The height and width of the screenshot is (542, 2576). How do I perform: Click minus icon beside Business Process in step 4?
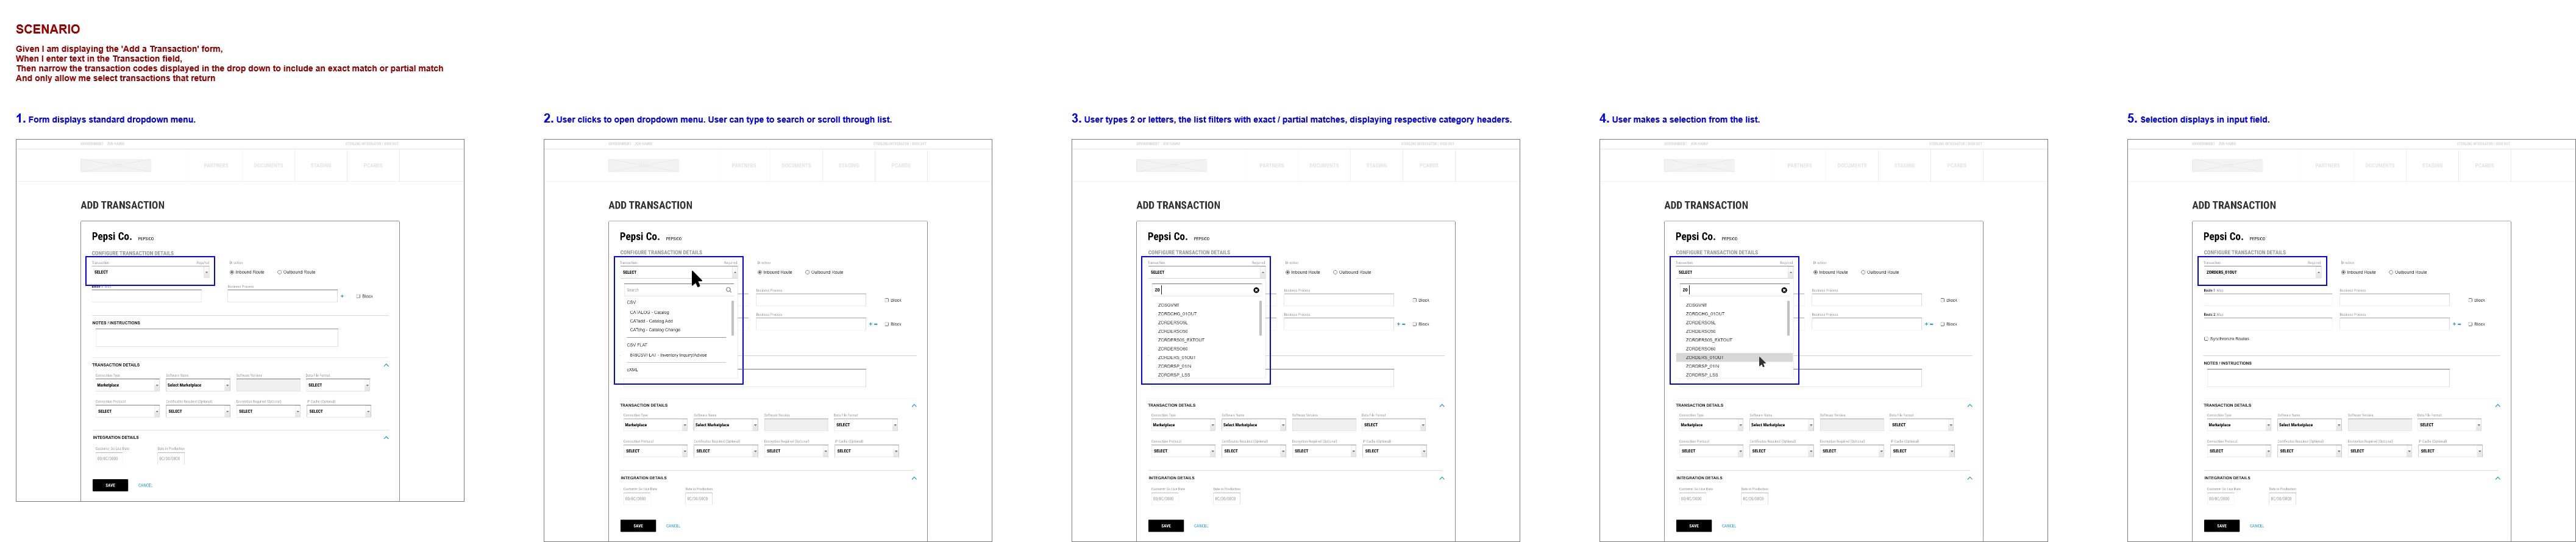1932,324
